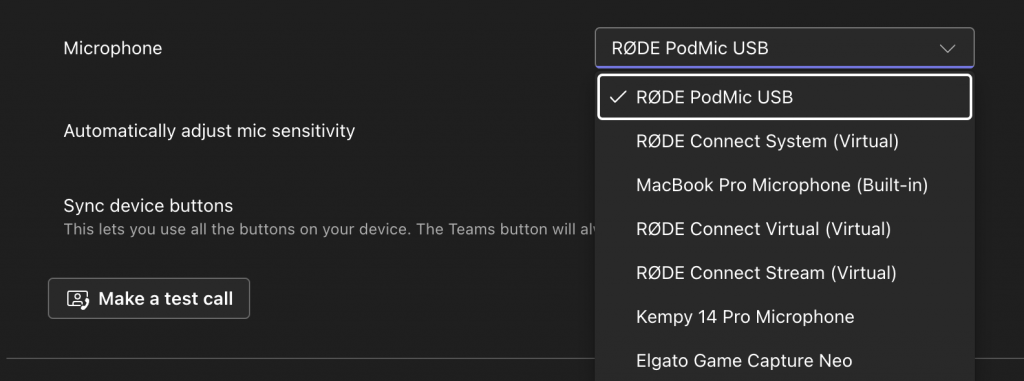Click the horizontal divider below the test call button

(x=301, y=358)
